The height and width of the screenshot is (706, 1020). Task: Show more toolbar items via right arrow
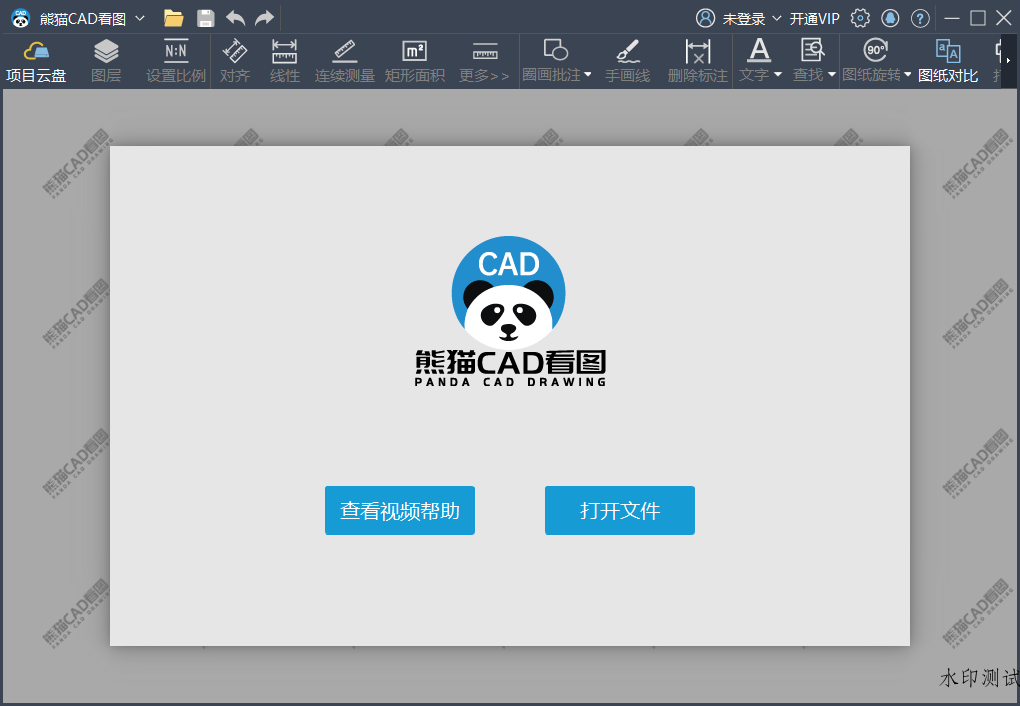[1008, 61]
